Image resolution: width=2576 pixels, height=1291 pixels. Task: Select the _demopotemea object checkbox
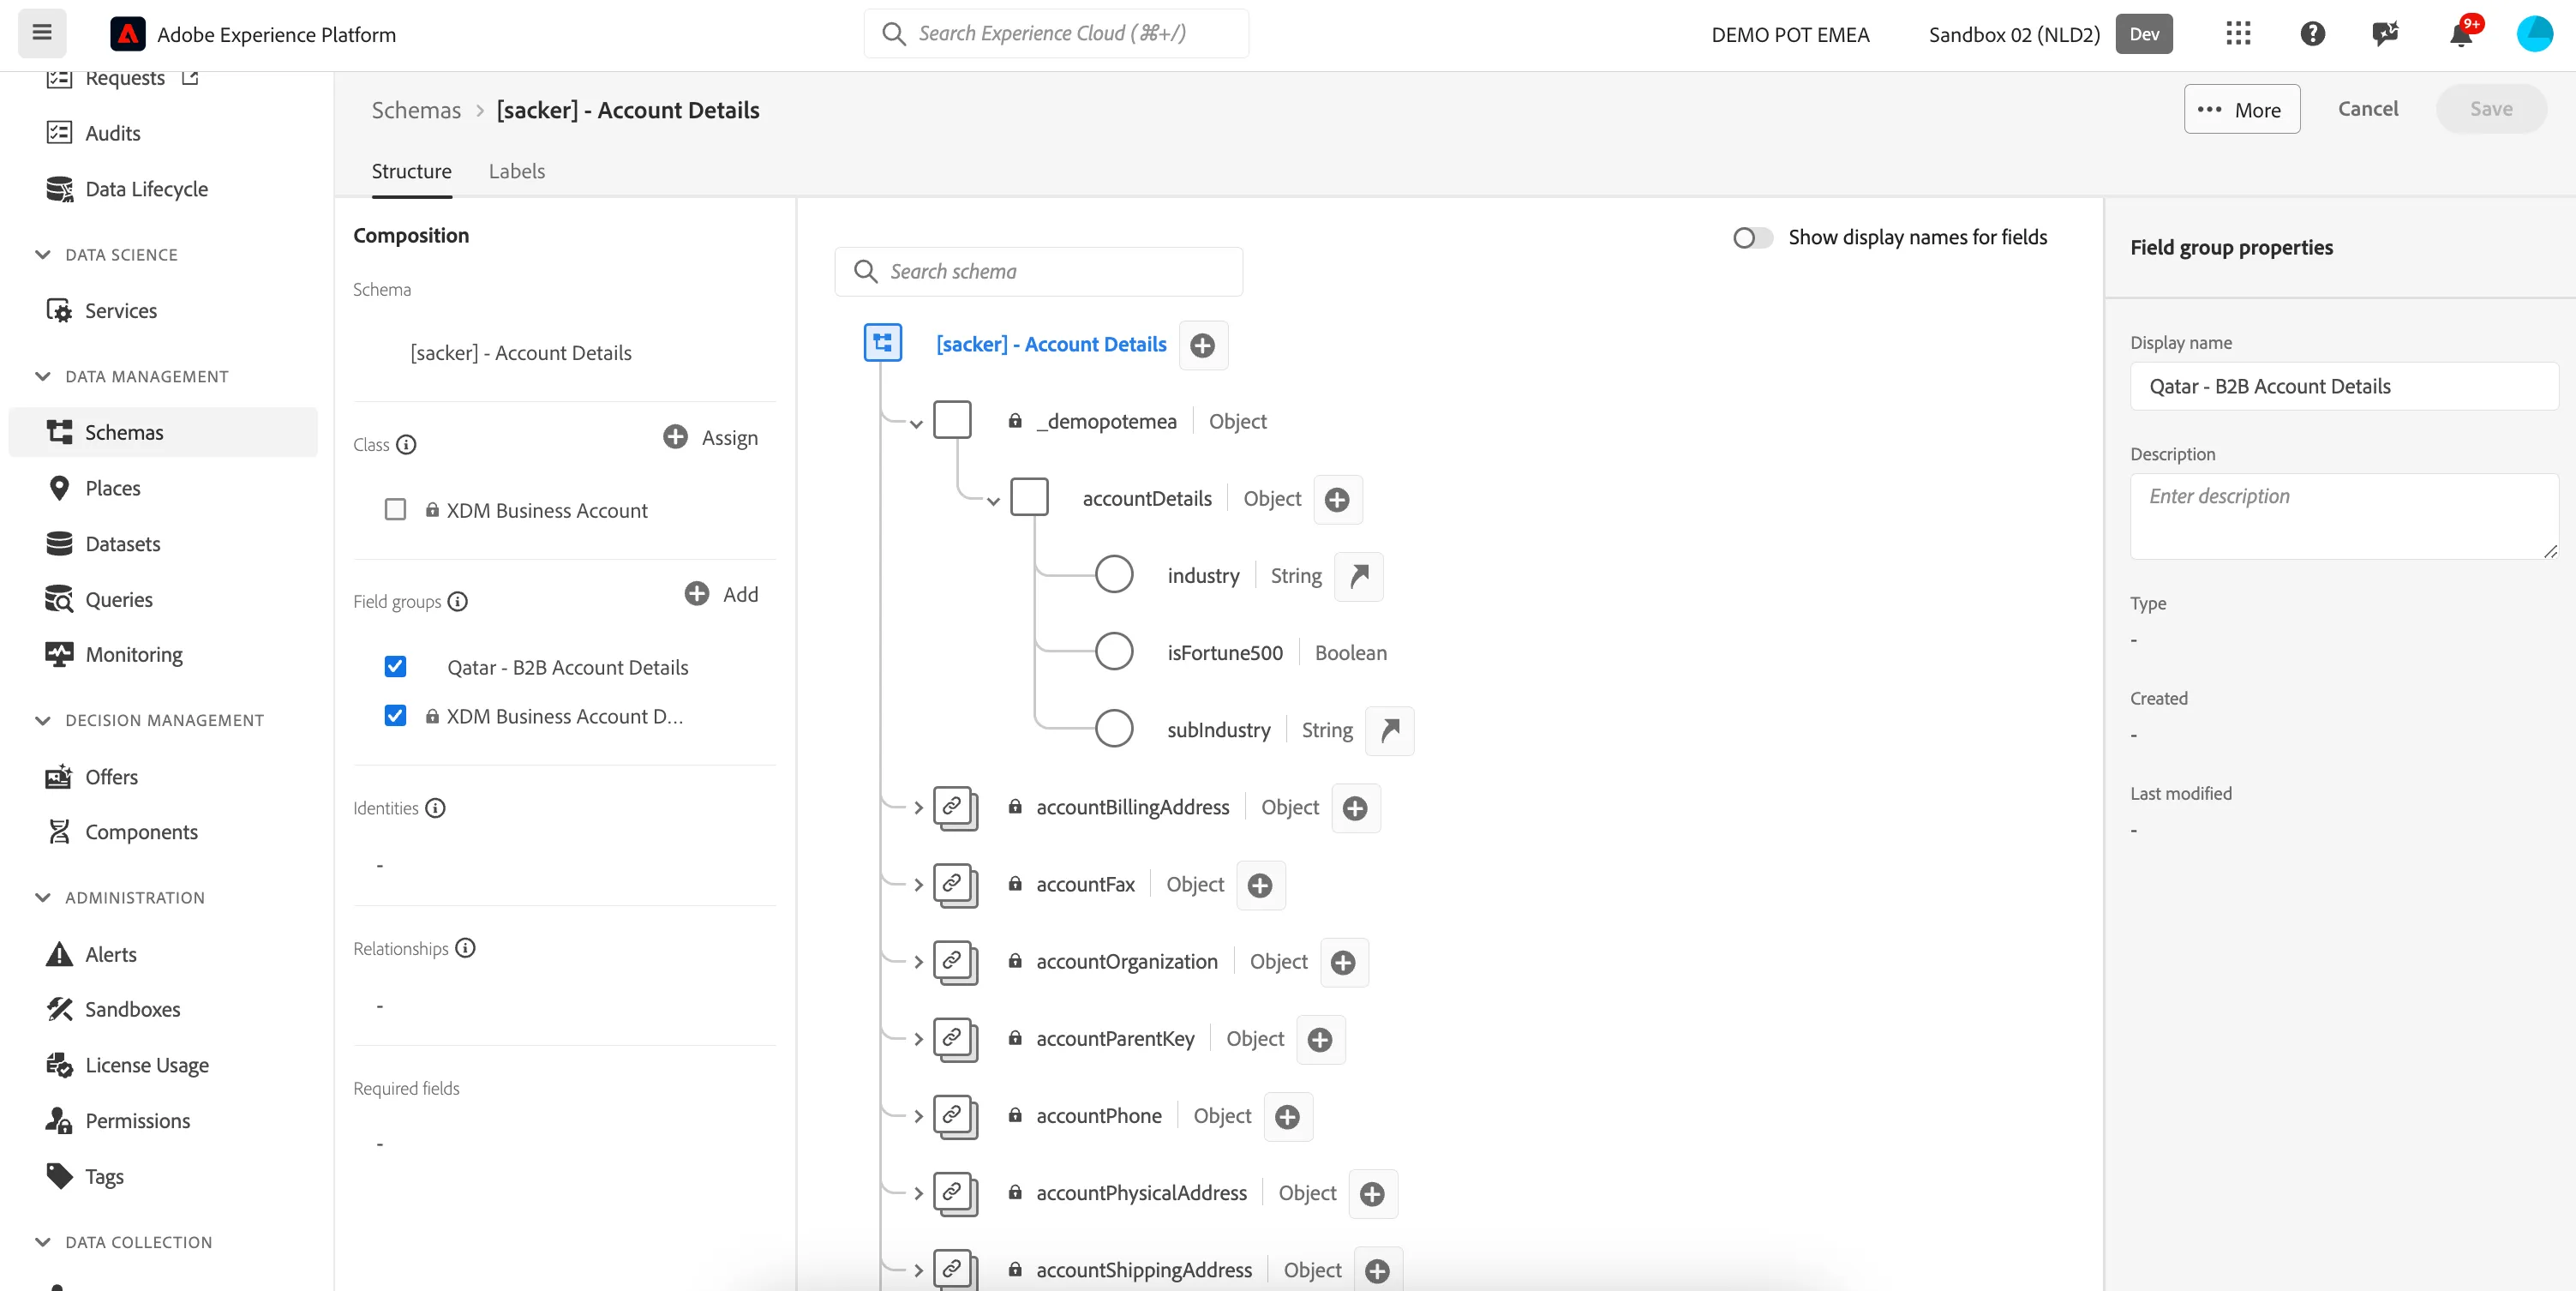952,420
